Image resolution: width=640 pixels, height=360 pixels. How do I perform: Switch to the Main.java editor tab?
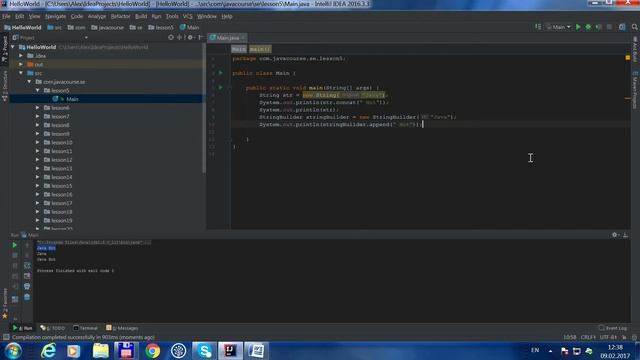point(227,38)
